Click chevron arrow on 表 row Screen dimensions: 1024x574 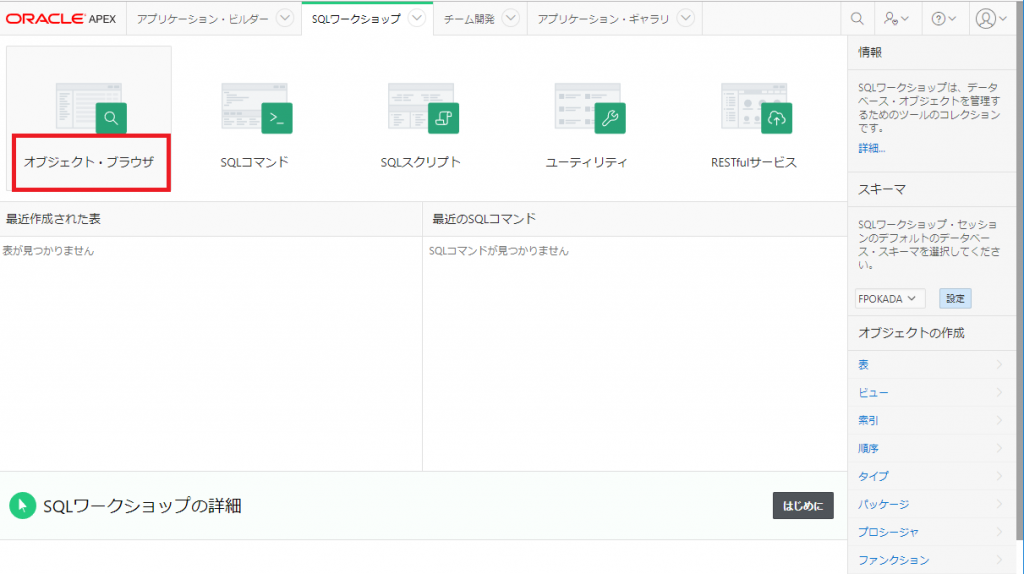point(999,364)
